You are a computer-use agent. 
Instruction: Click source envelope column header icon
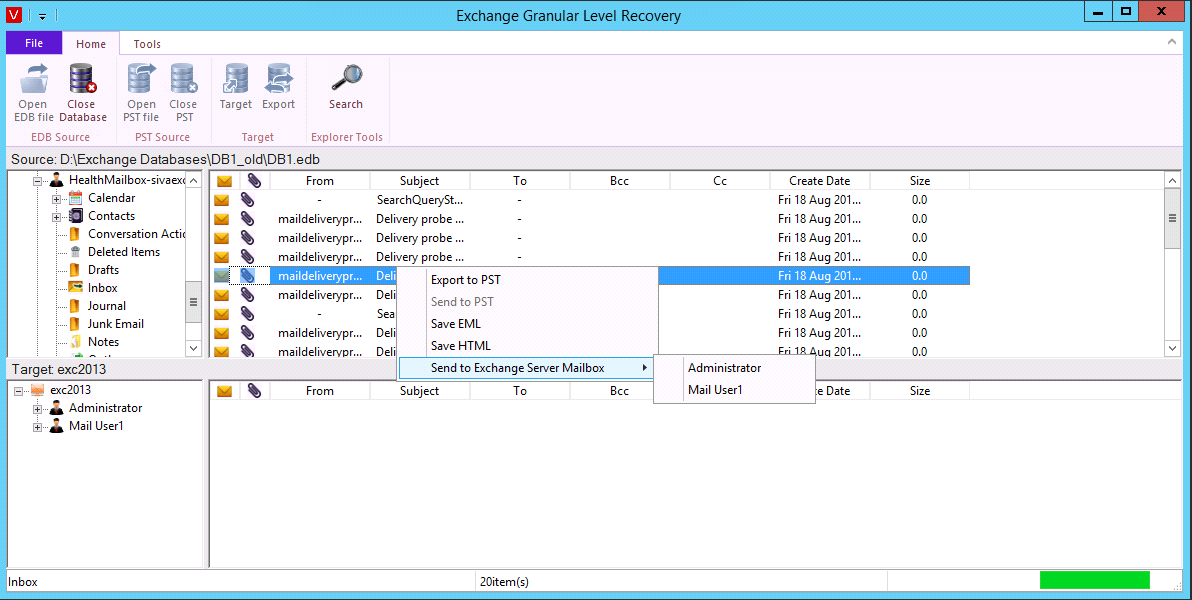pos(224,181)
